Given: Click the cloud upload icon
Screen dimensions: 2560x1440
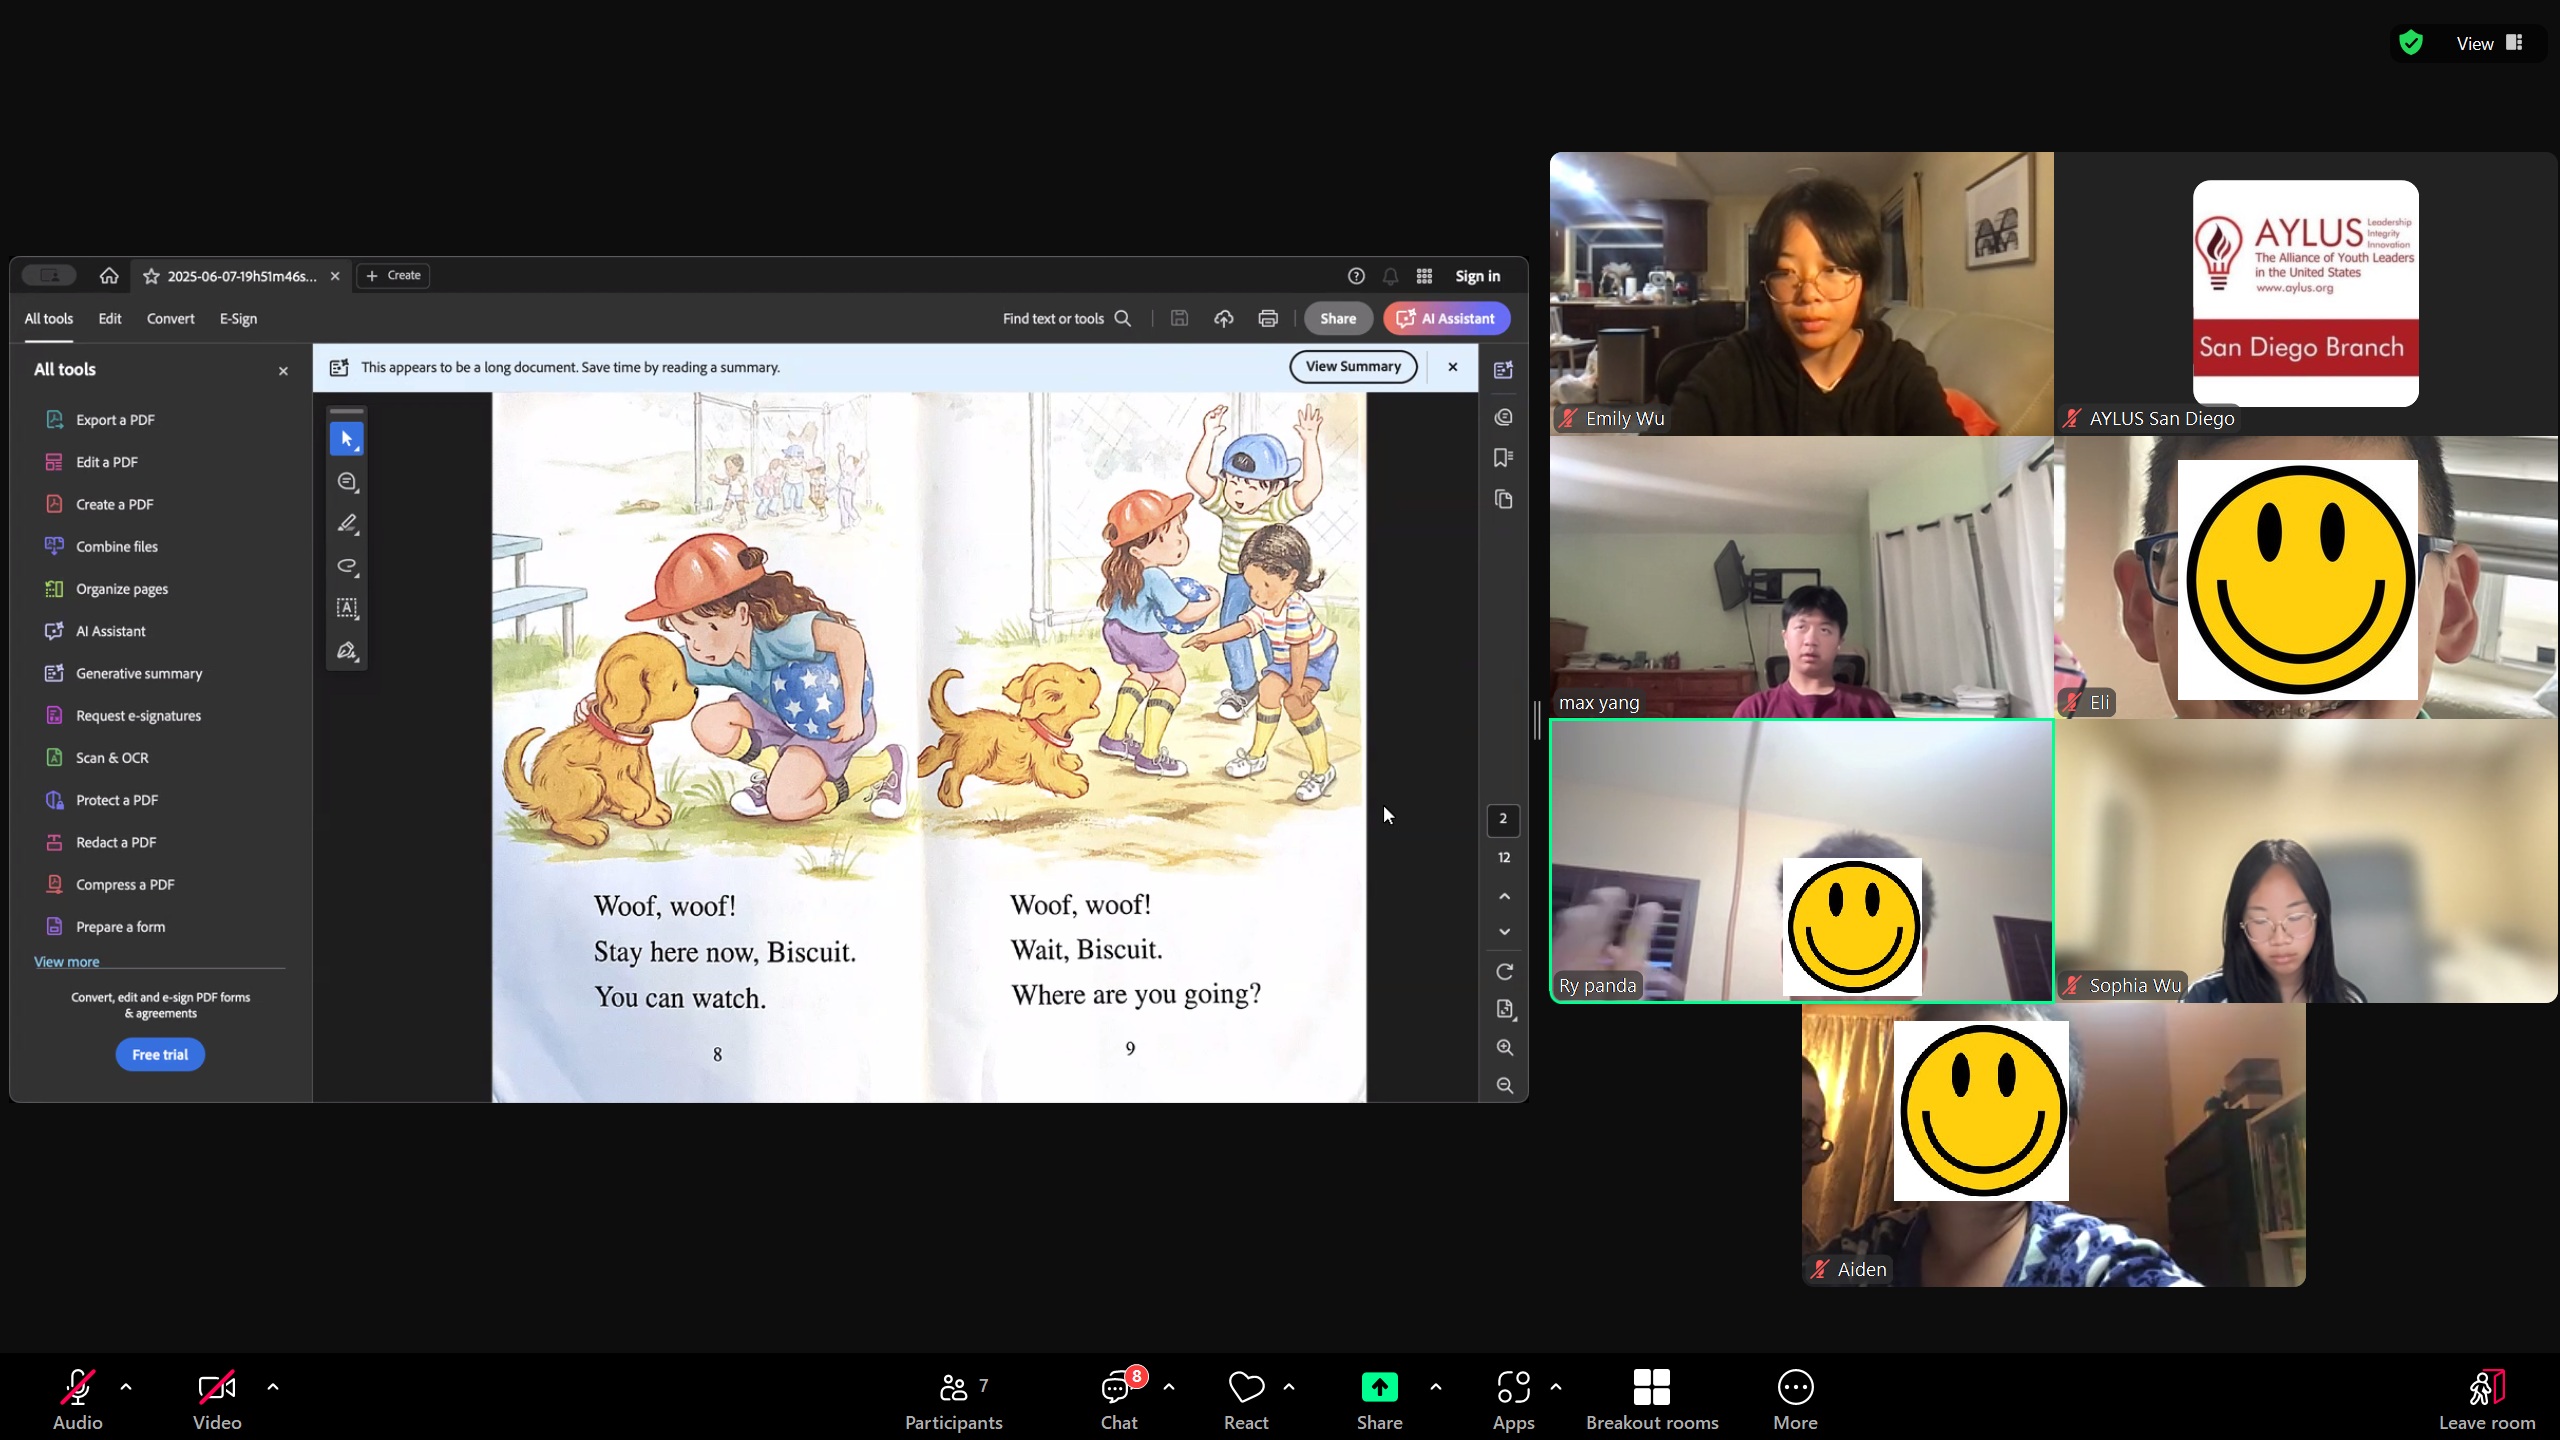Looking at the screenshot, I should point(1224,318).
